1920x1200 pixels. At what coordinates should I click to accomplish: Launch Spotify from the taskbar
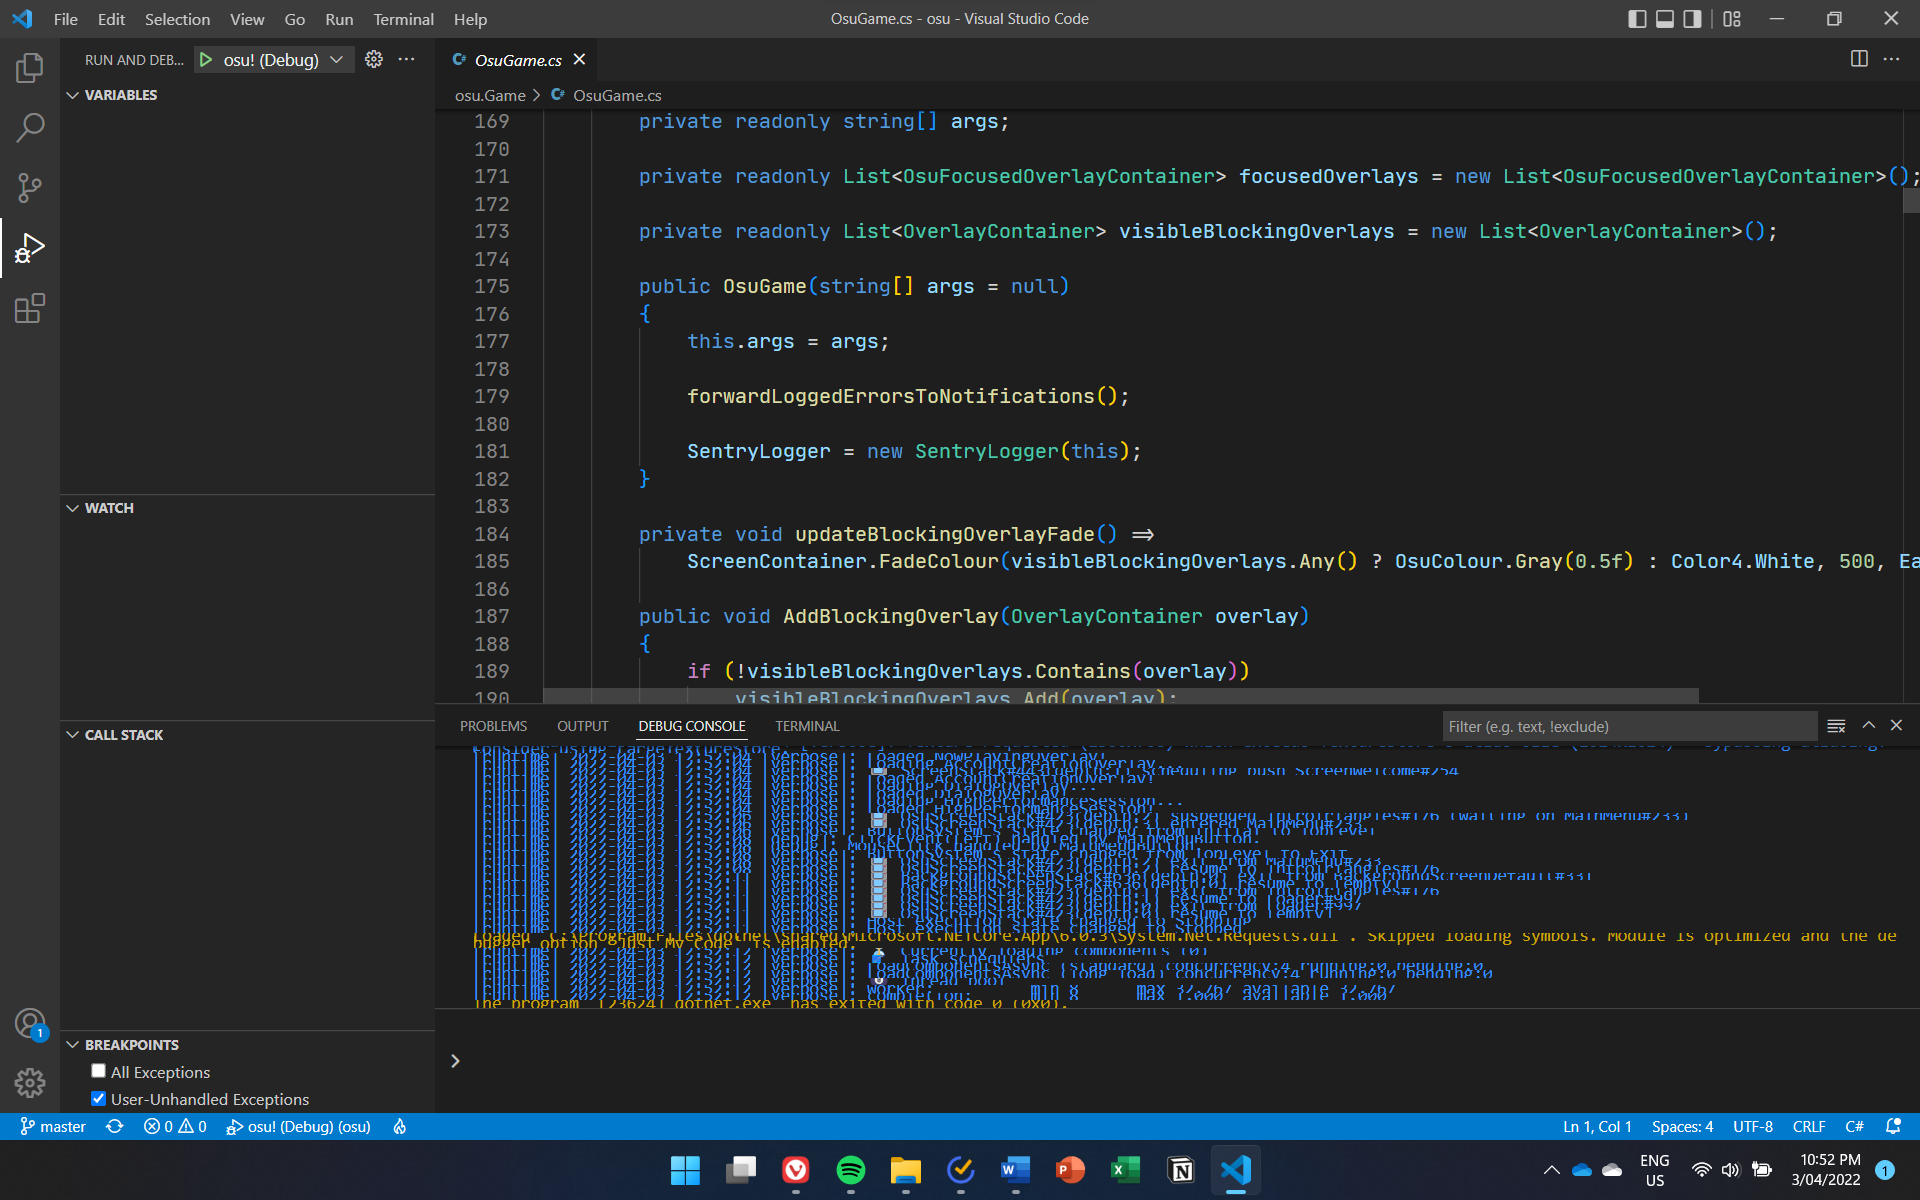[x=851, y=1170]
